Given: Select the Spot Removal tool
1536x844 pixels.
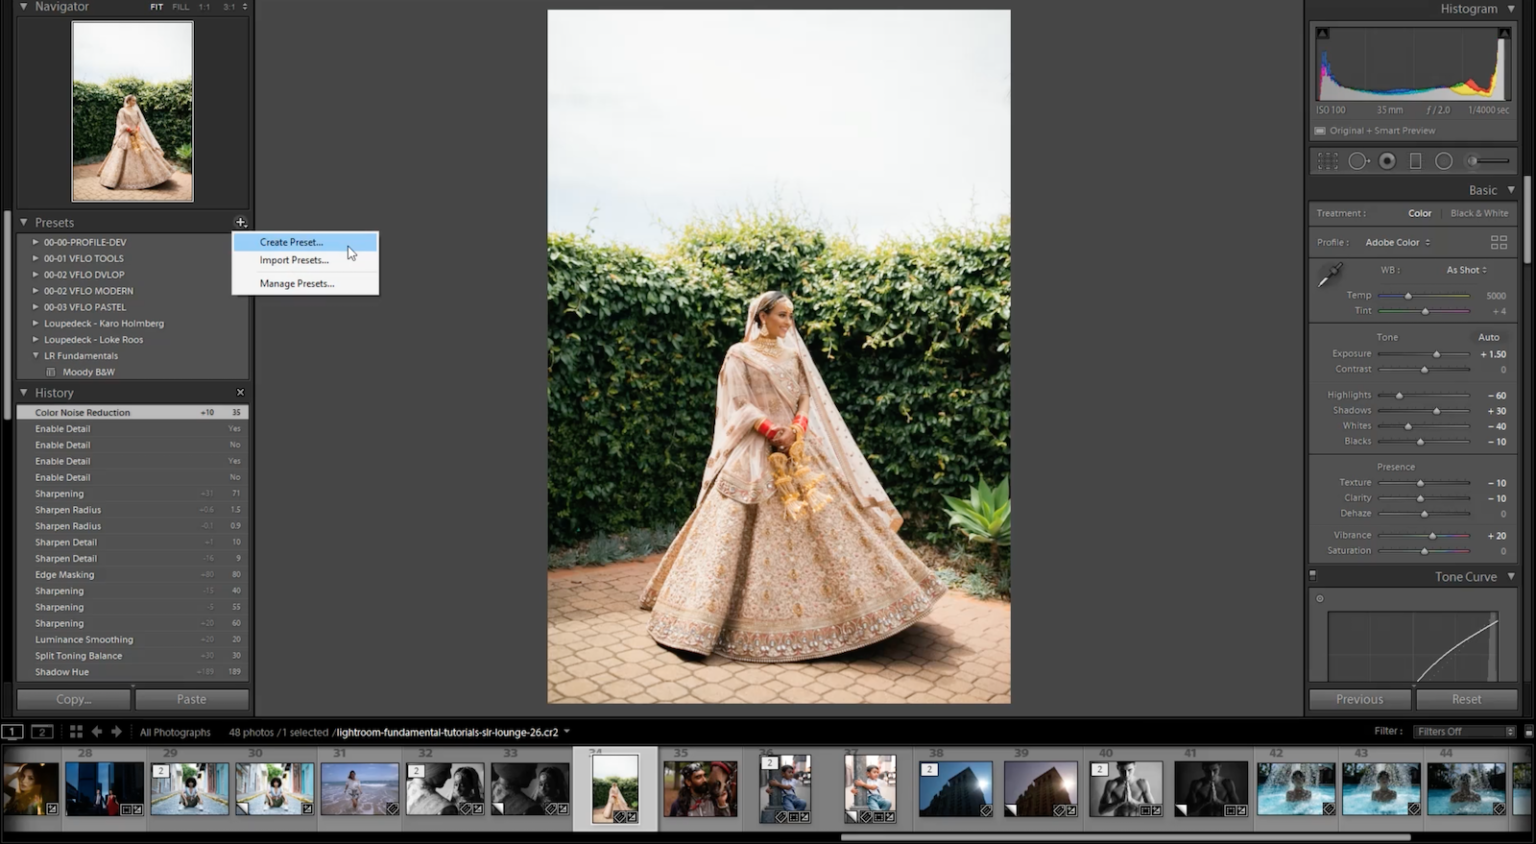Looking at the screenshot, I should pos(1358,160).
